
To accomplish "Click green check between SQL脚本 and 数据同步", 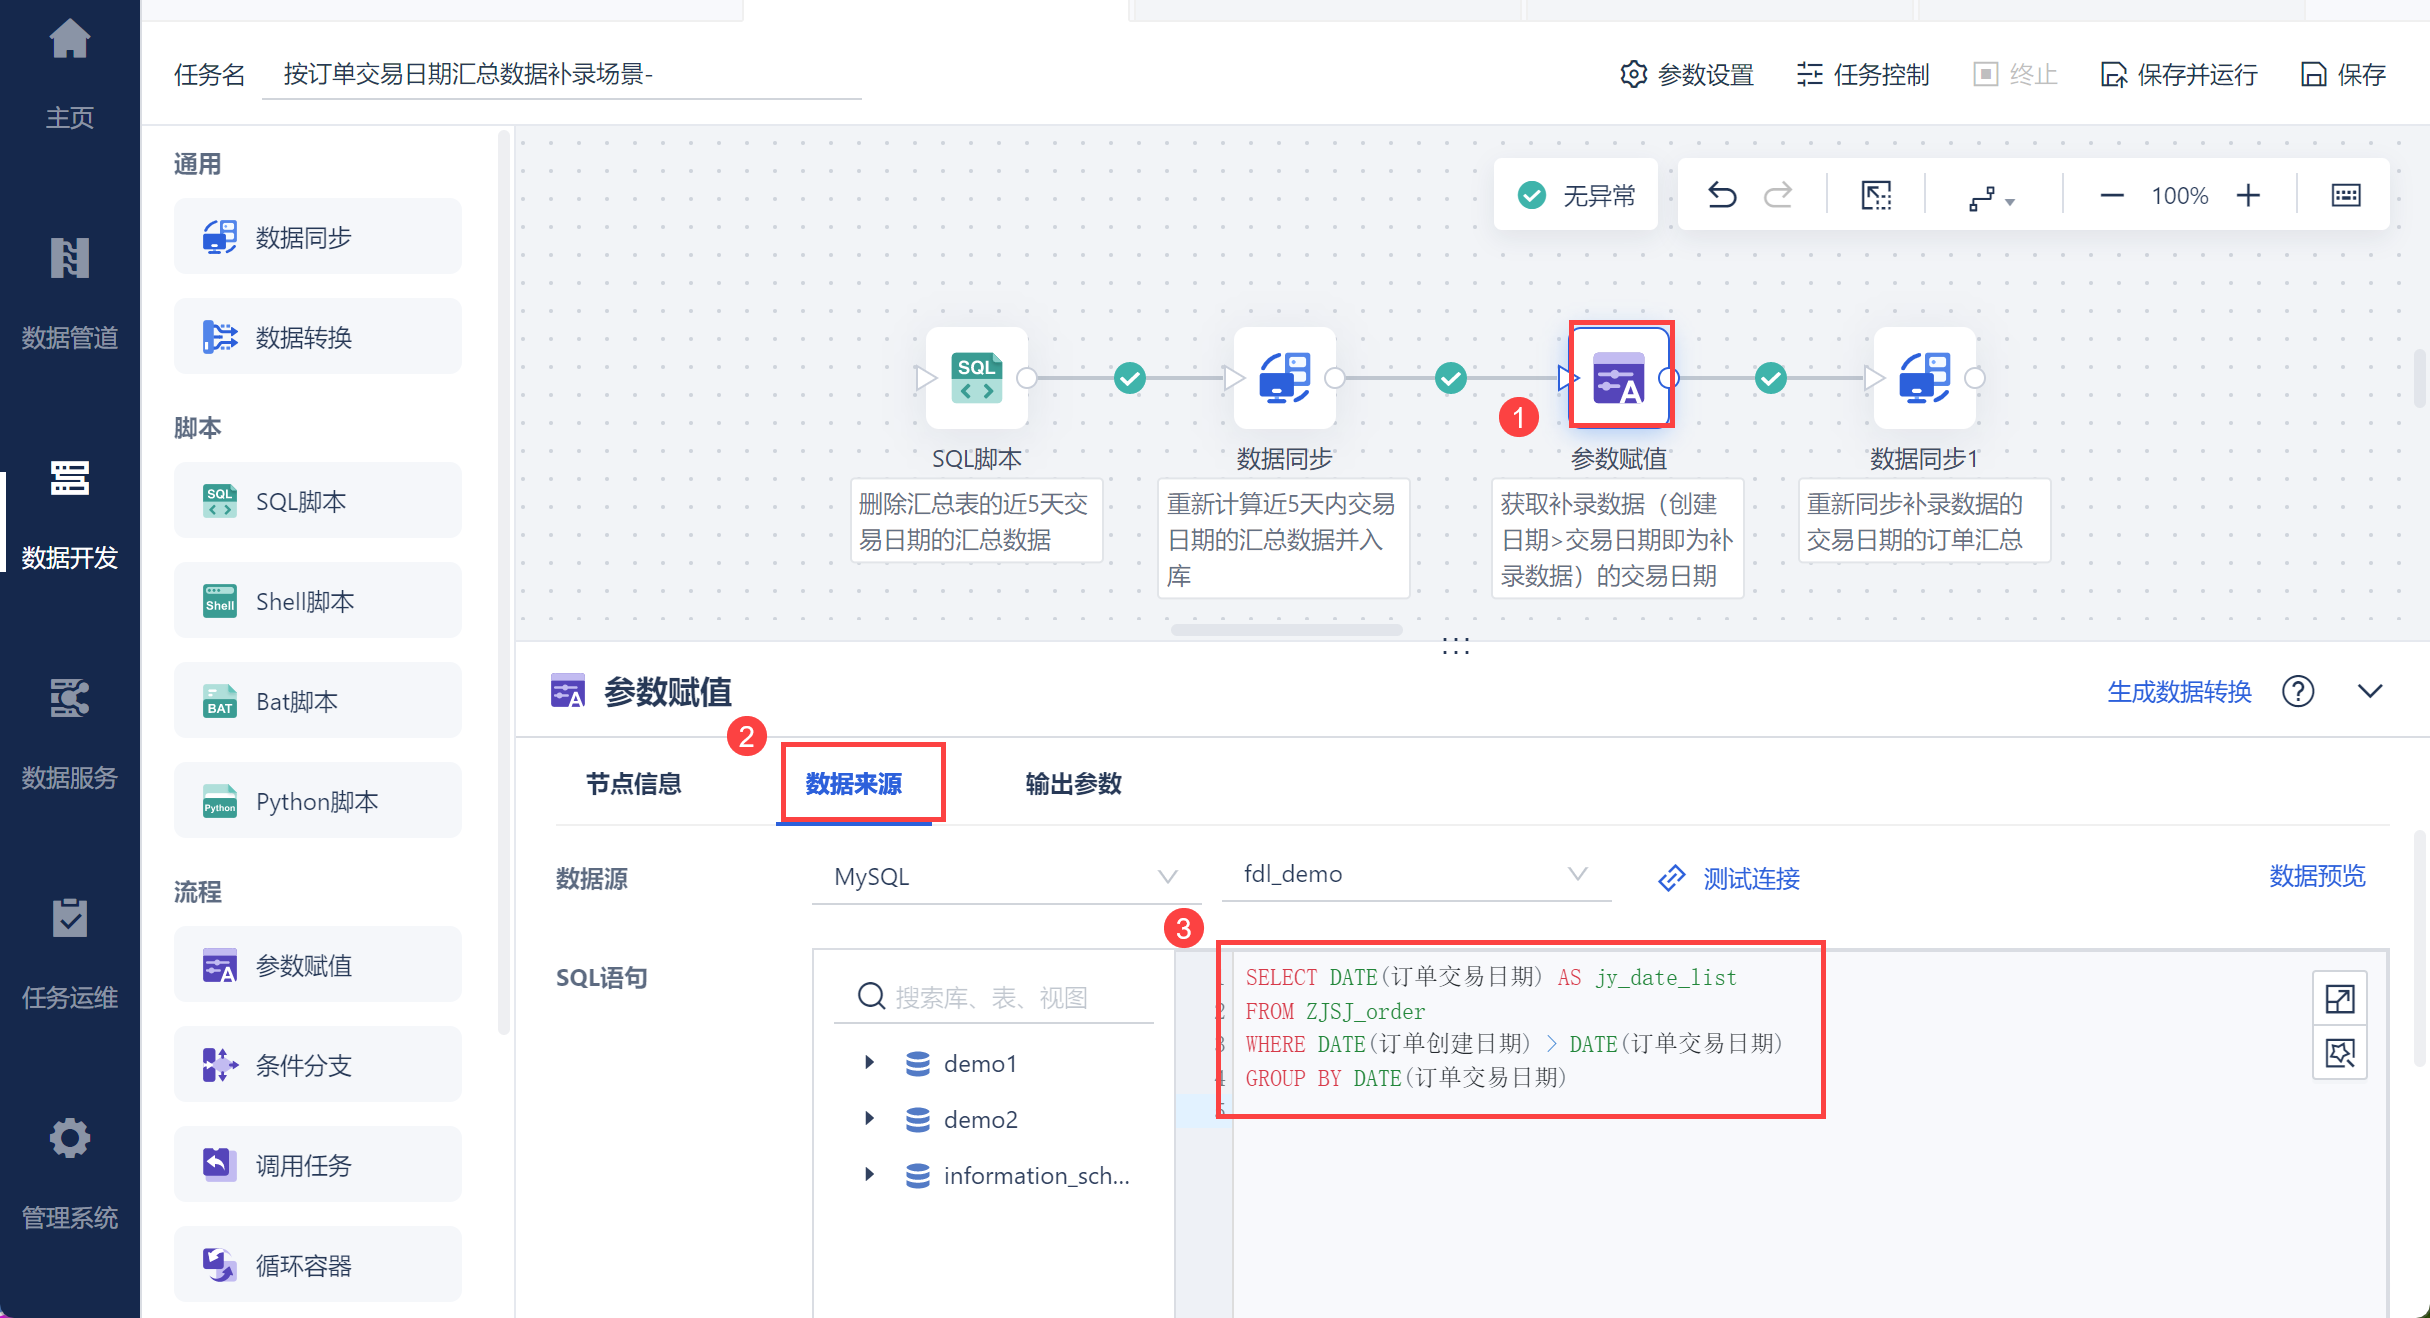I will (1130, 378).
